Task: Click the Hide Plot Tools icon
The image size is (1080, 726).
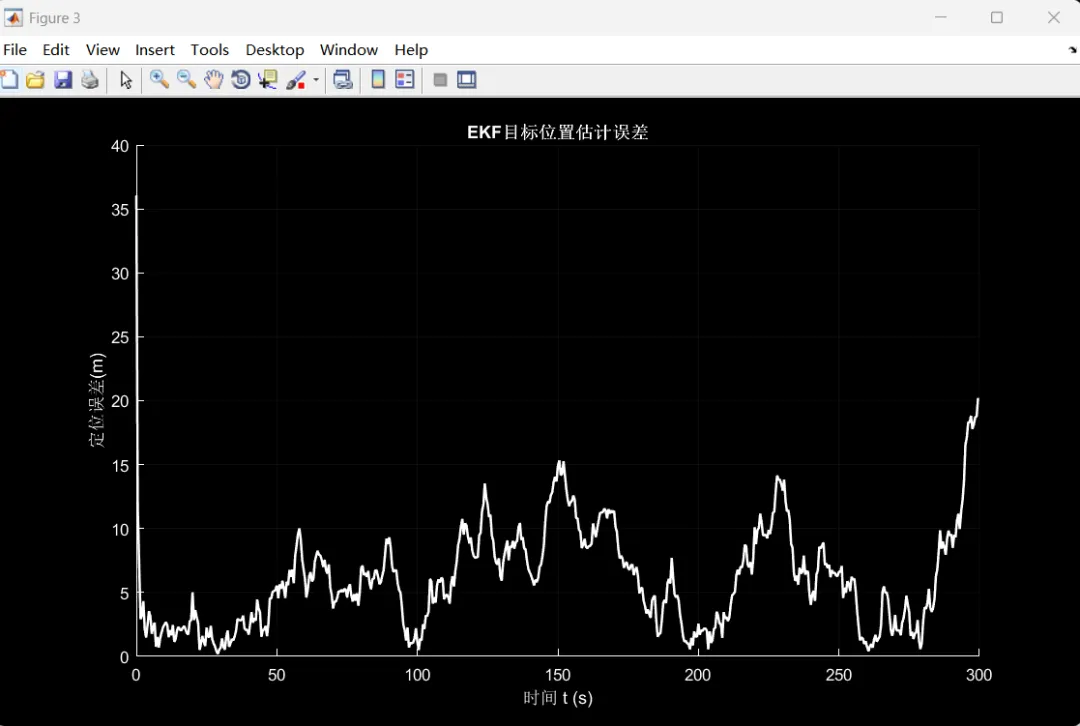Action: click(440, 80)
